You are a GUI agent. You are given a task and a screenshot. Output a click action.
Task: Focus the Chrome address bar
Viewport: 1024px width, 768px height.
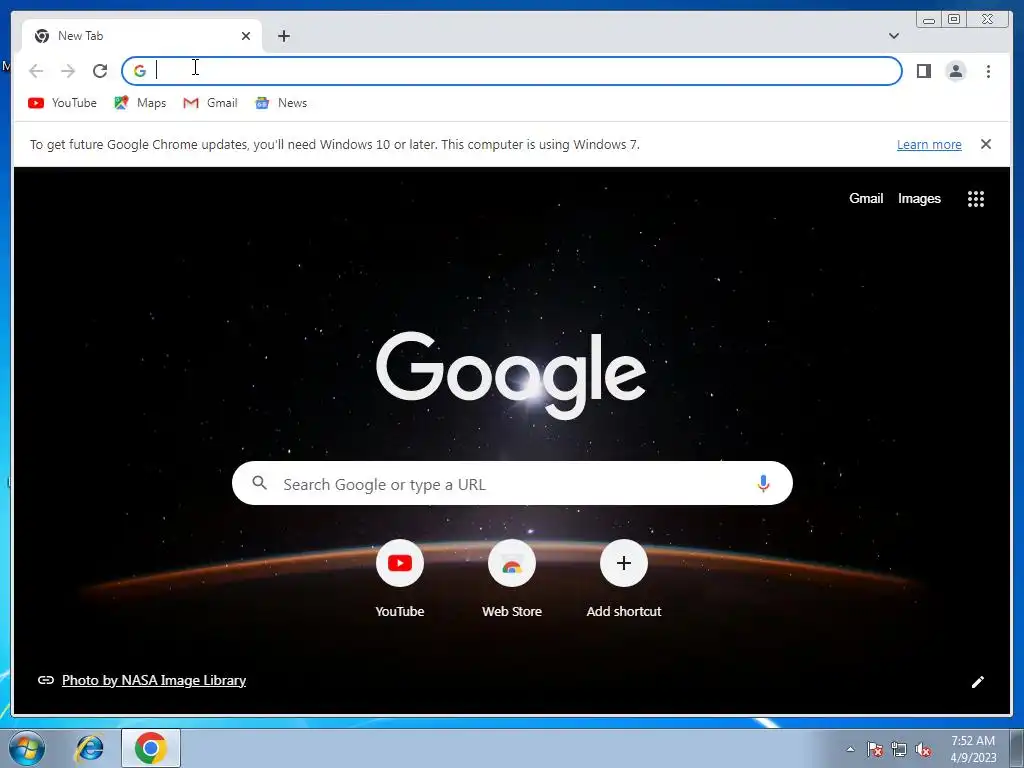coord(511,71)
